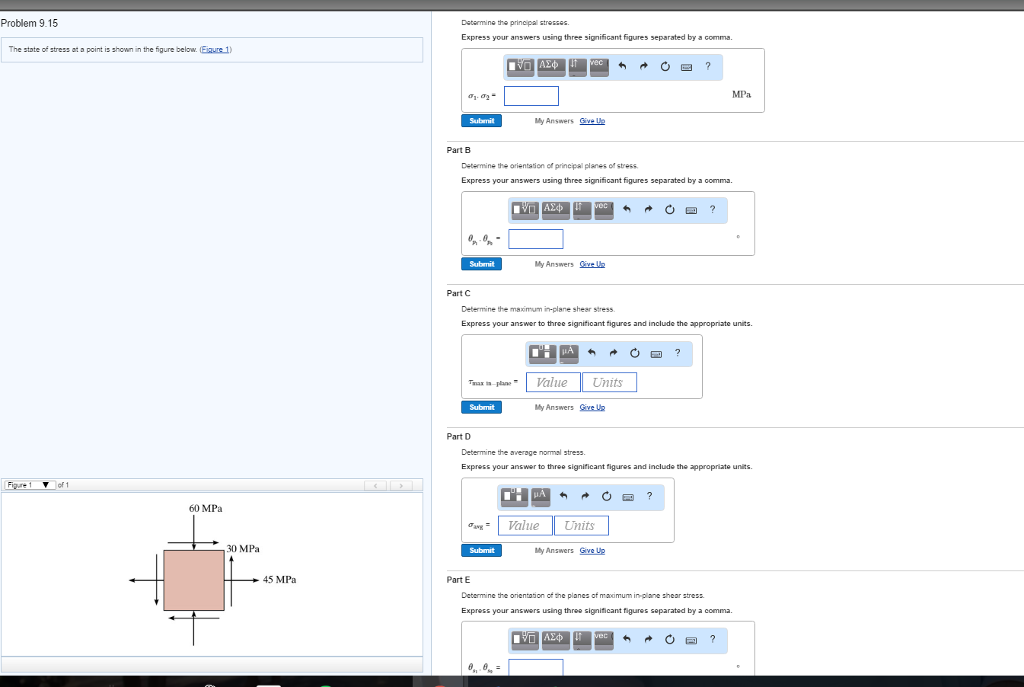Go to the next figure with the right arrow
Viewport: 1024px width, 687px height.
point(401,485)
